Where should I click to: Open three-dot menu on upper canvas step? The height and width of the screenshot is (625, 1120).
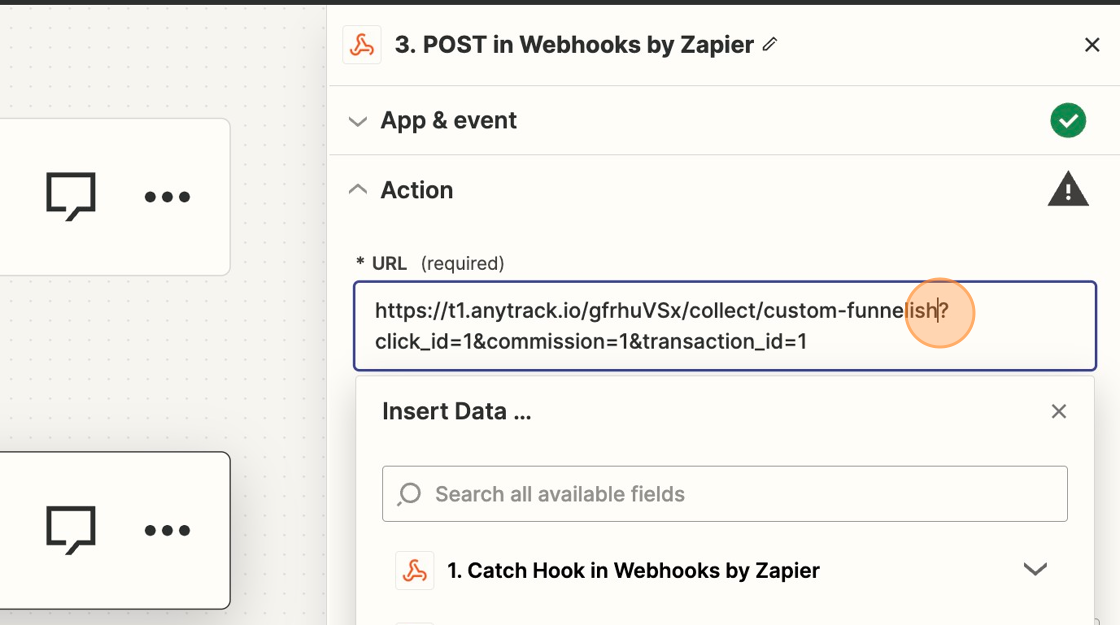(167, 196)
